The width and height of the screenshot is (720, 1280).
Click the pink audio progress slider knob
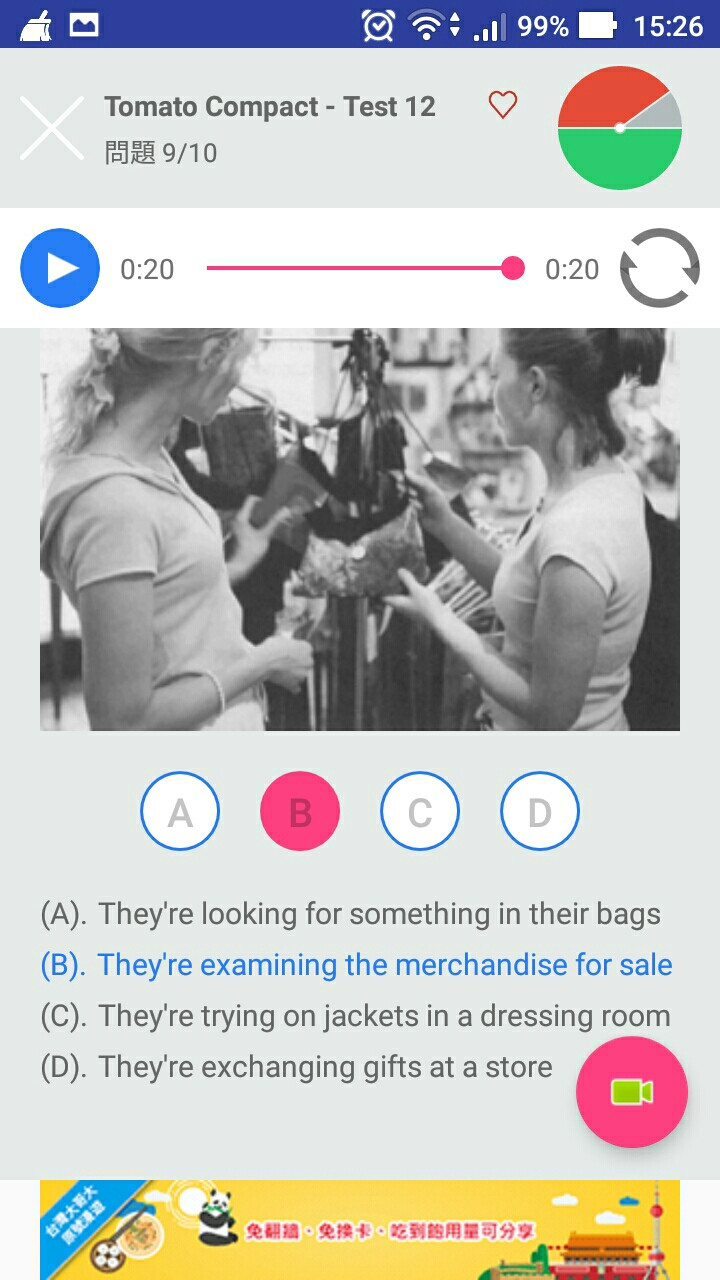click(x=513, y=268)
